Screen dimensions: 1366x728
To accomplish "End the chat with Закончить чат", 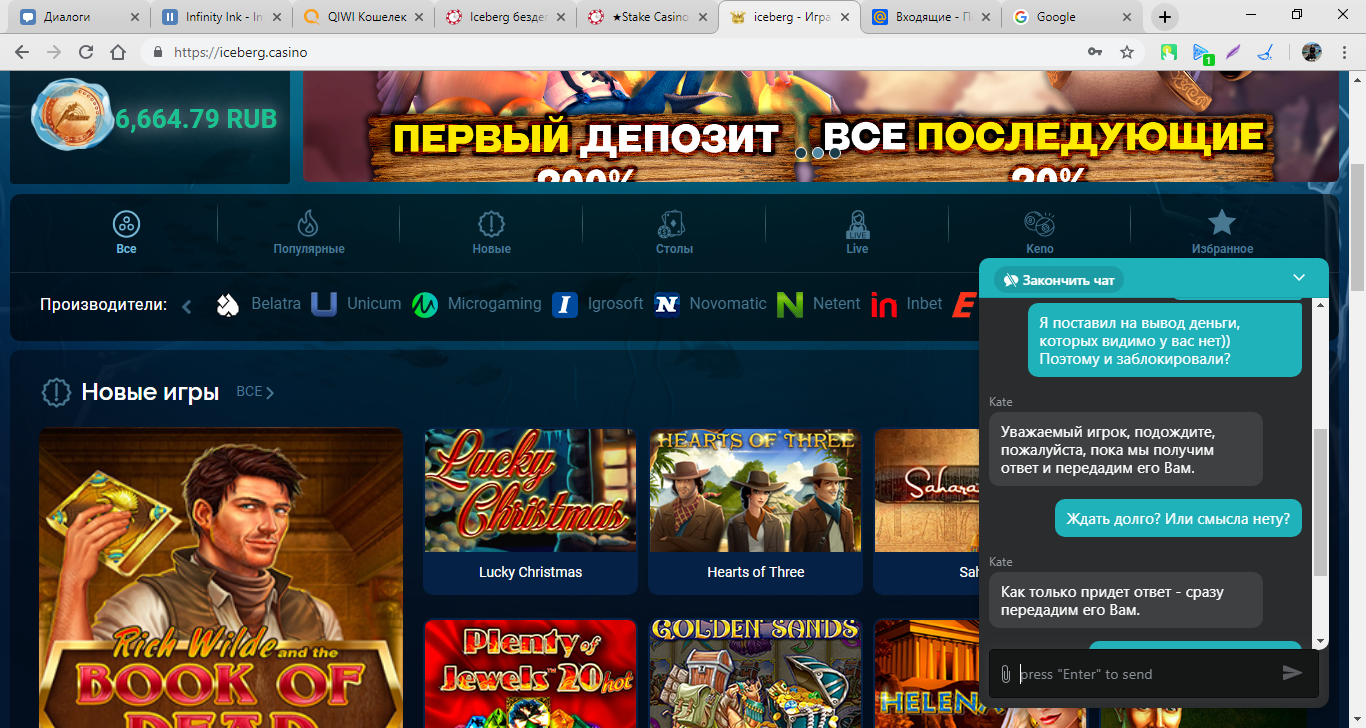I will pyautogui.click(x=1059, y=280).
